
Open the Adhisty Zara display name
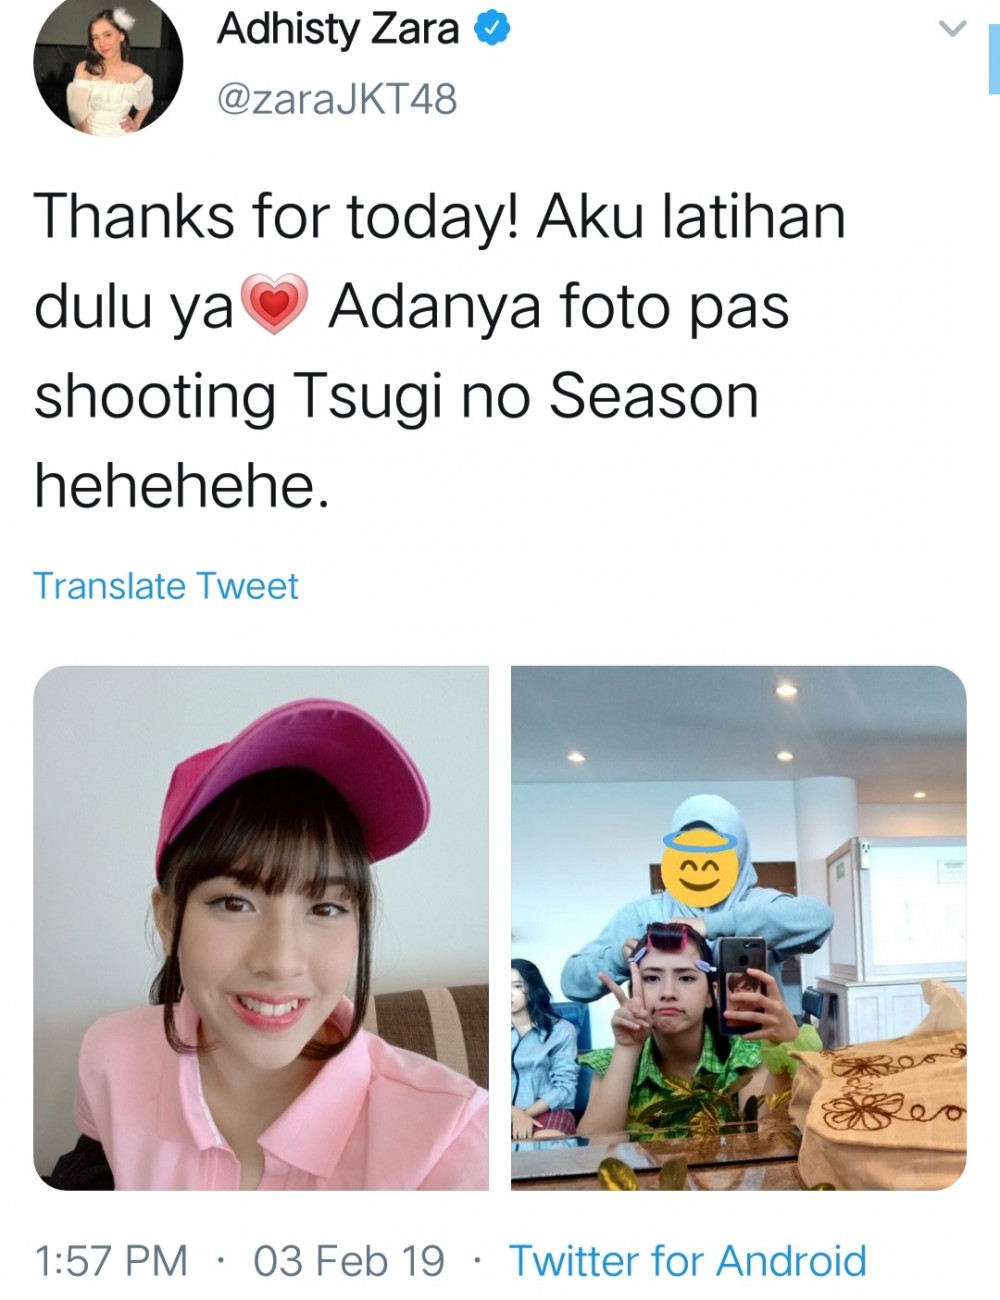[x=338, y=29]
